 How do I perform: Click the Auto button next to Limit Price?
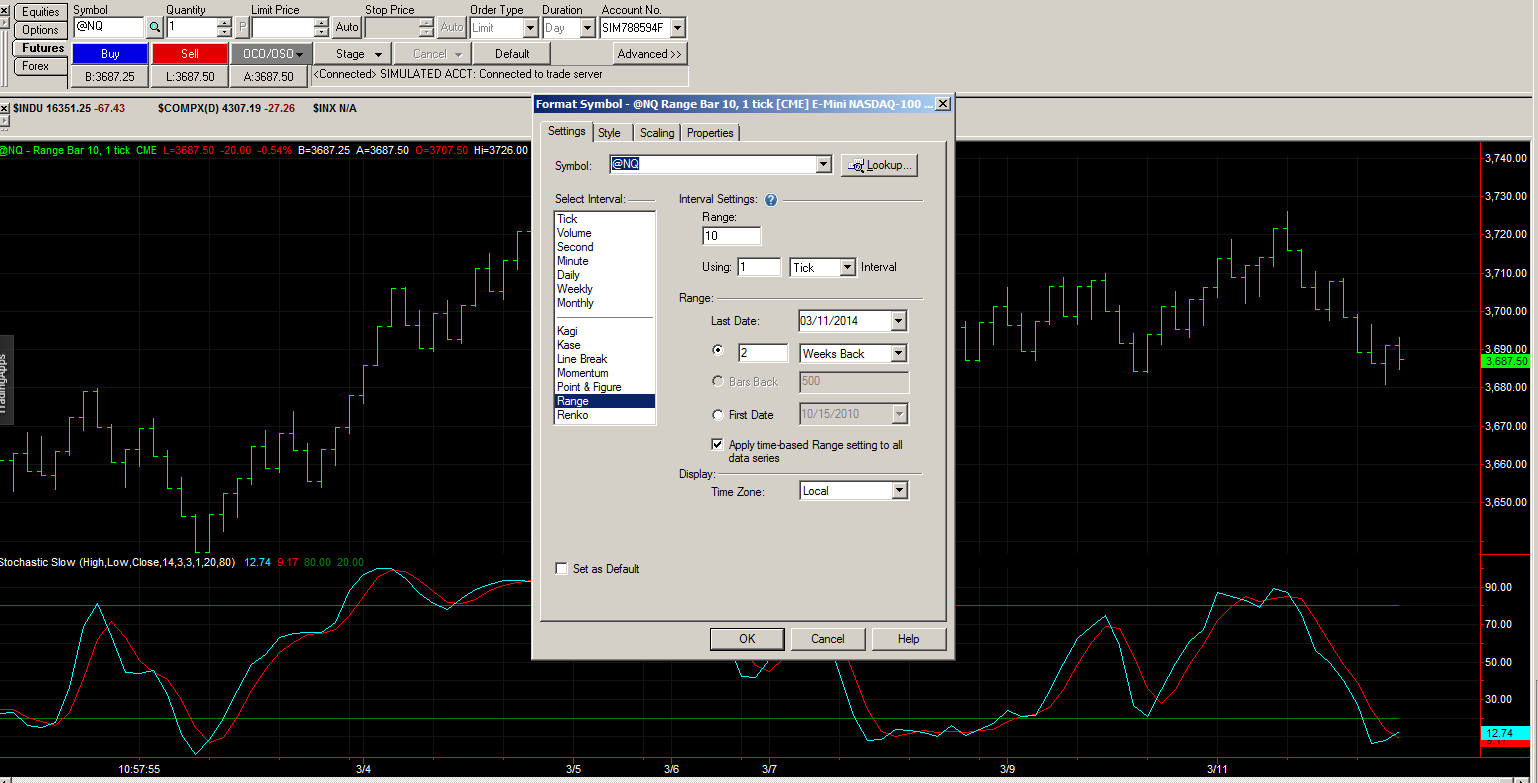(x=347, y=28)
